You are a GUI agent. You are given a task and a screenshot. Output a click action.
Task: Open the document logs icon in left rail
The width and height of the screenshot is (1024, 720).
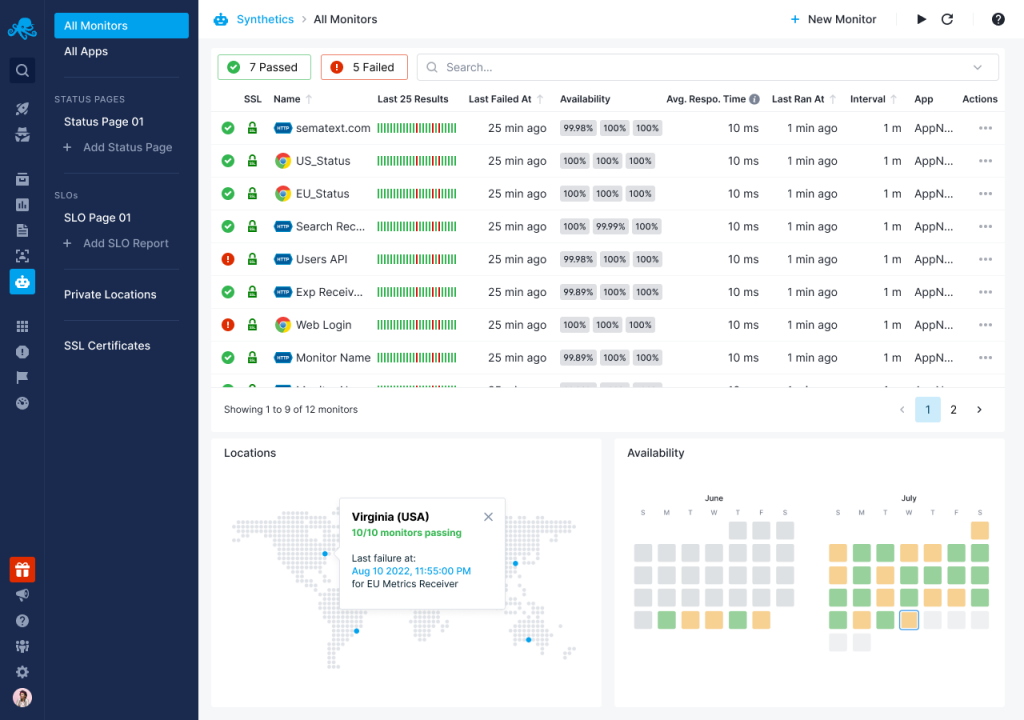click(x=22, y=230)
